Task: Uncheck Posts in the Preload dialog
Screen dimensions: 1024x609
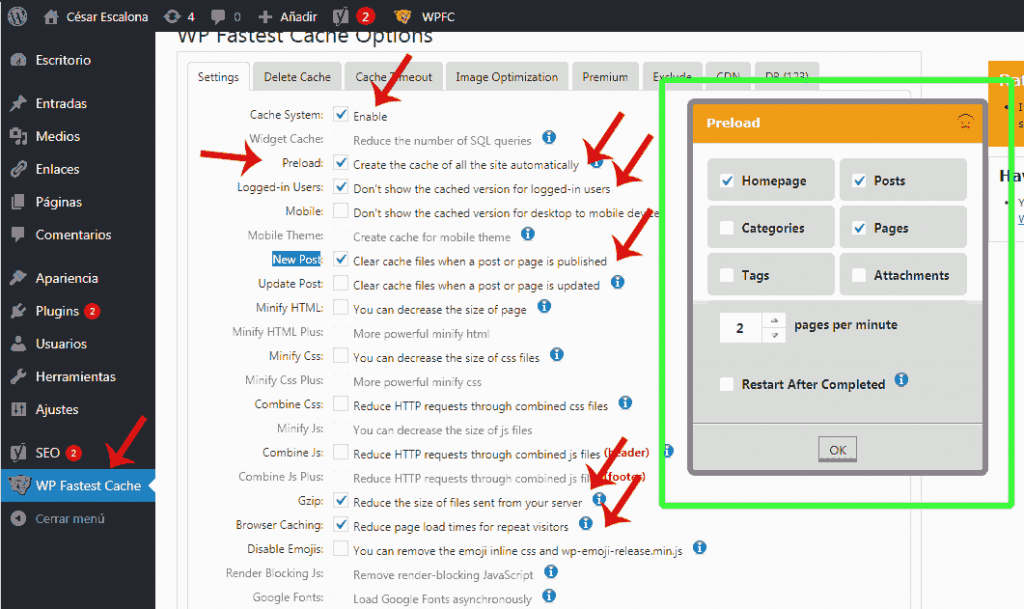Action: pyautogui.click(x=859, y=181)
